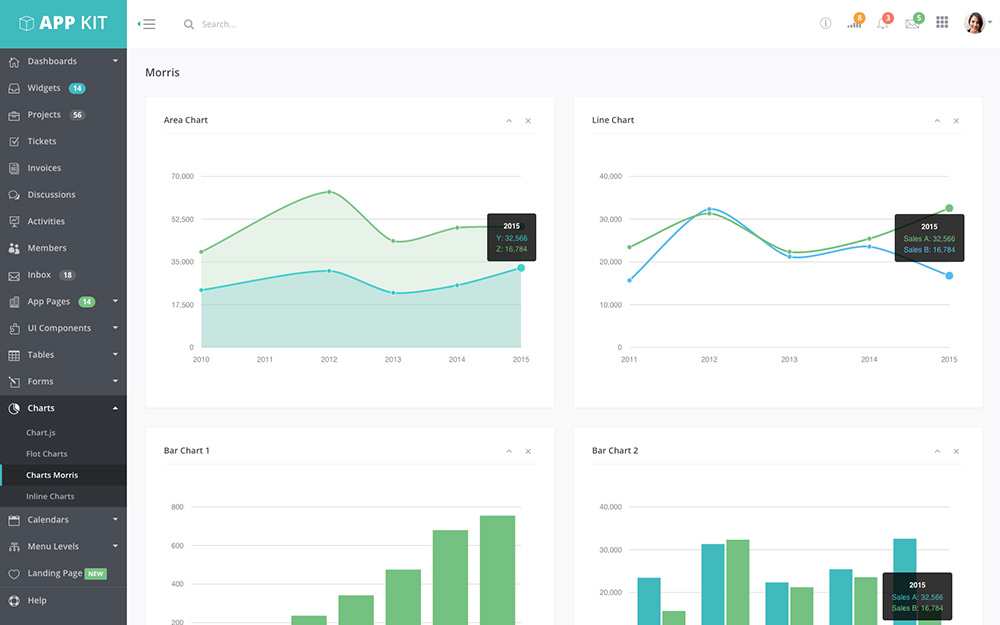The height and width of the screenshot is (625, 1000).
Task: Collapse sidebar with hamburger menu icon
Action: pos(147,24)
